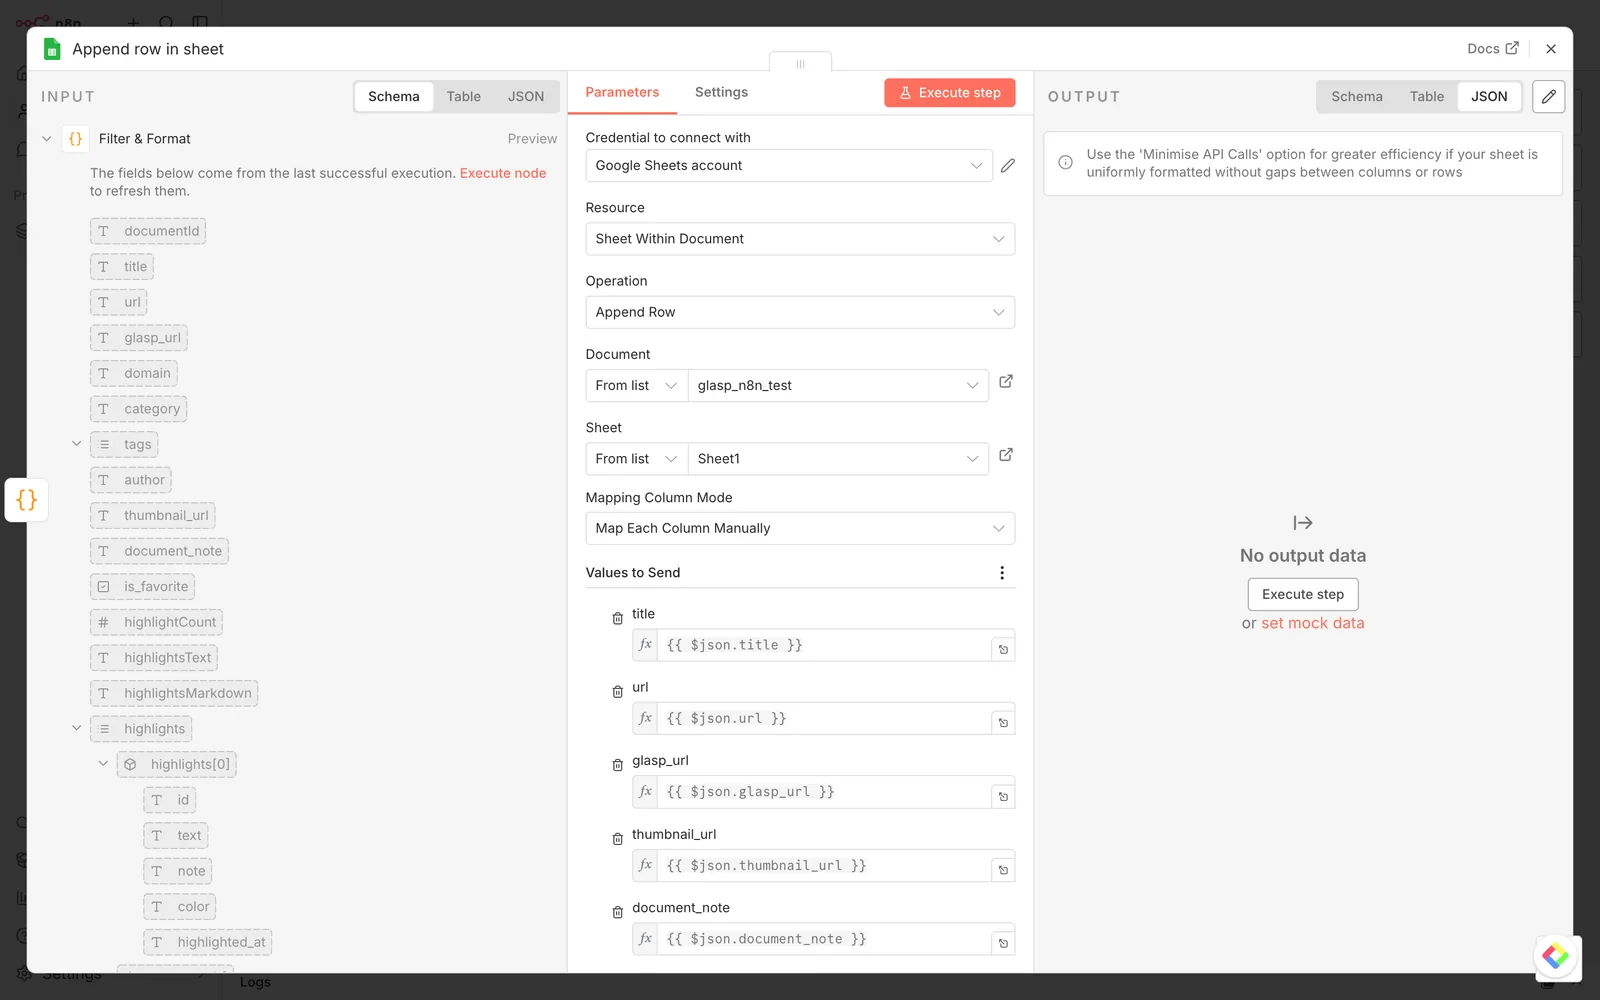
Task: Open the Mapping Column Mode dropdown
Action: click(800, 528)
